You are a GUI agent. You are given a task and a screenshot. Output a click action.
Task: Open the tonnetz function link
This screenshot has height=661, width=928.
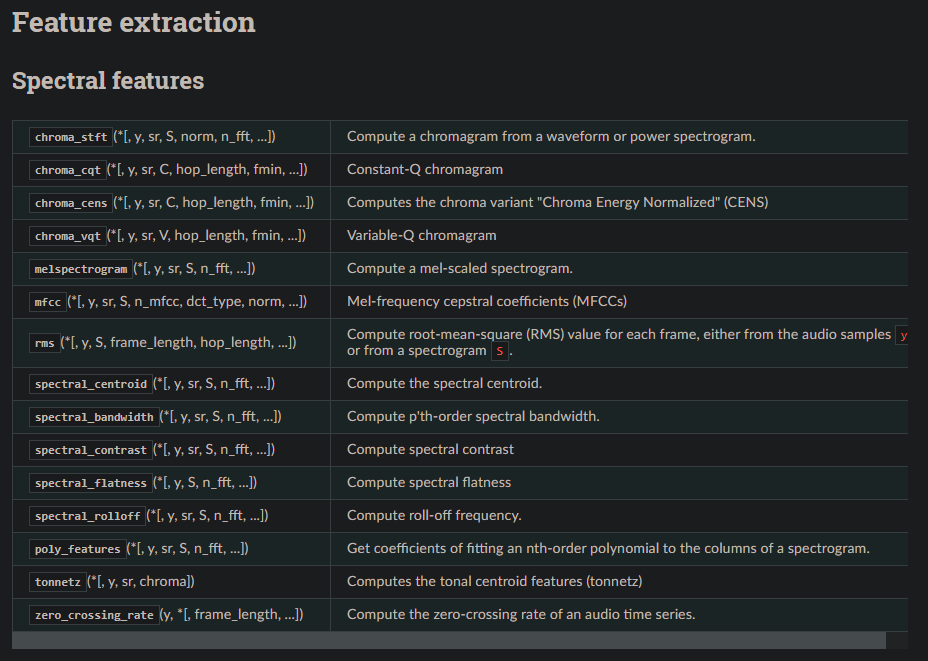coord(57,582)
